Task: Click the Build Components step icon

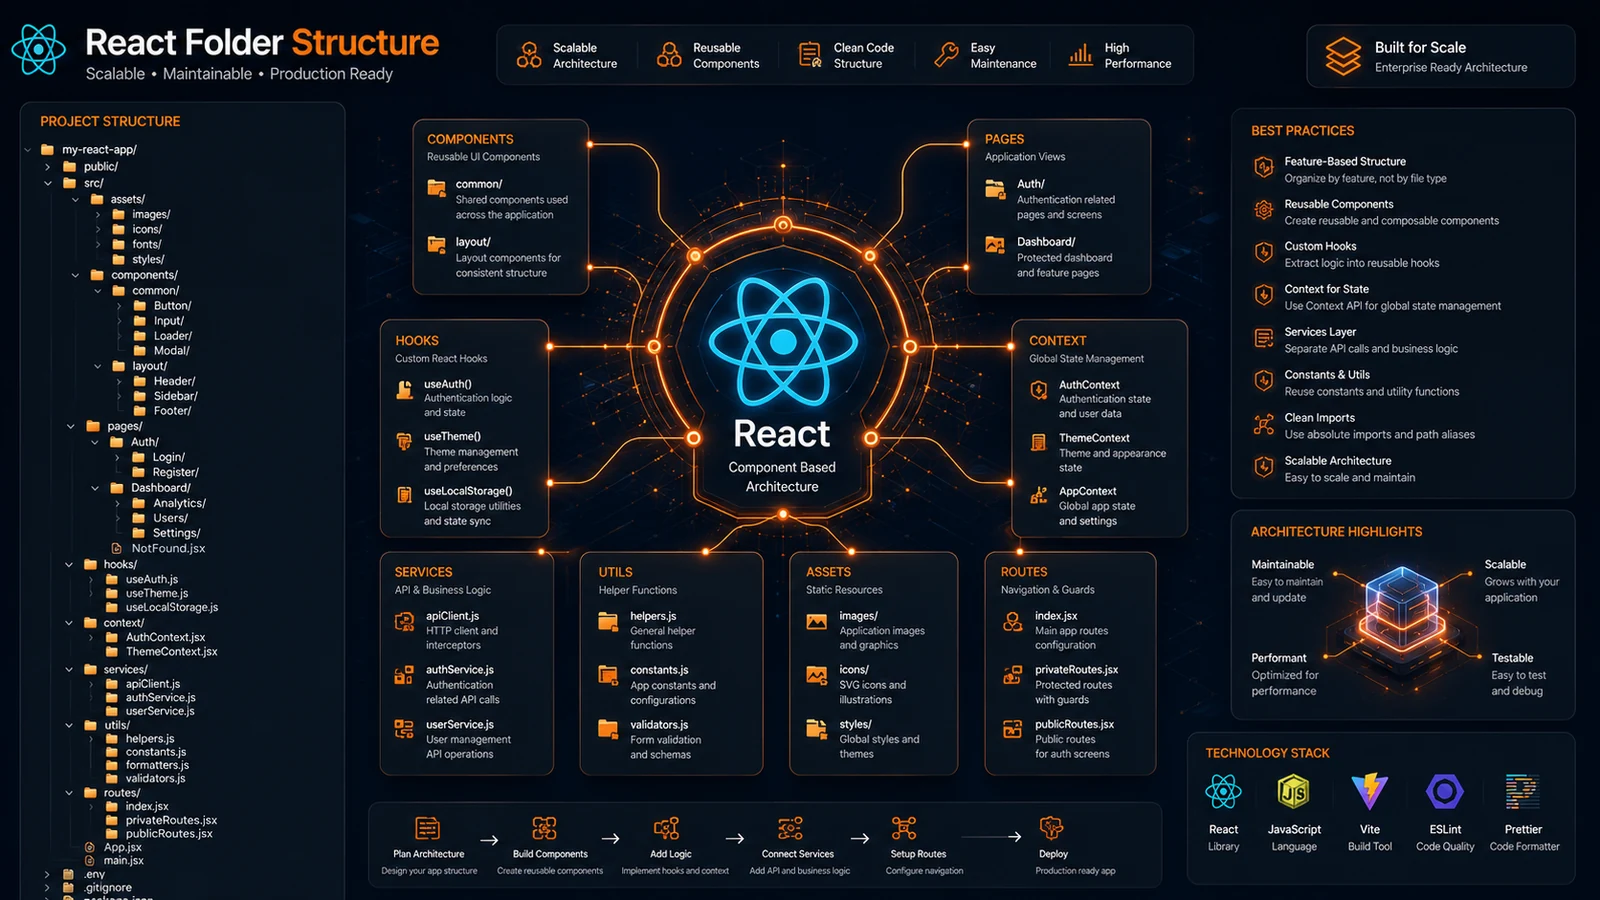Action: point(545,829)
